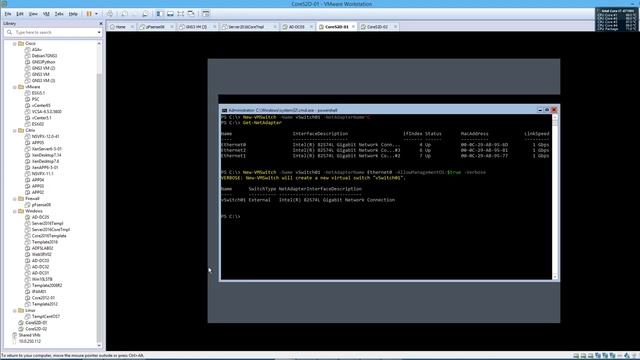Open the Edit menu

20,14
